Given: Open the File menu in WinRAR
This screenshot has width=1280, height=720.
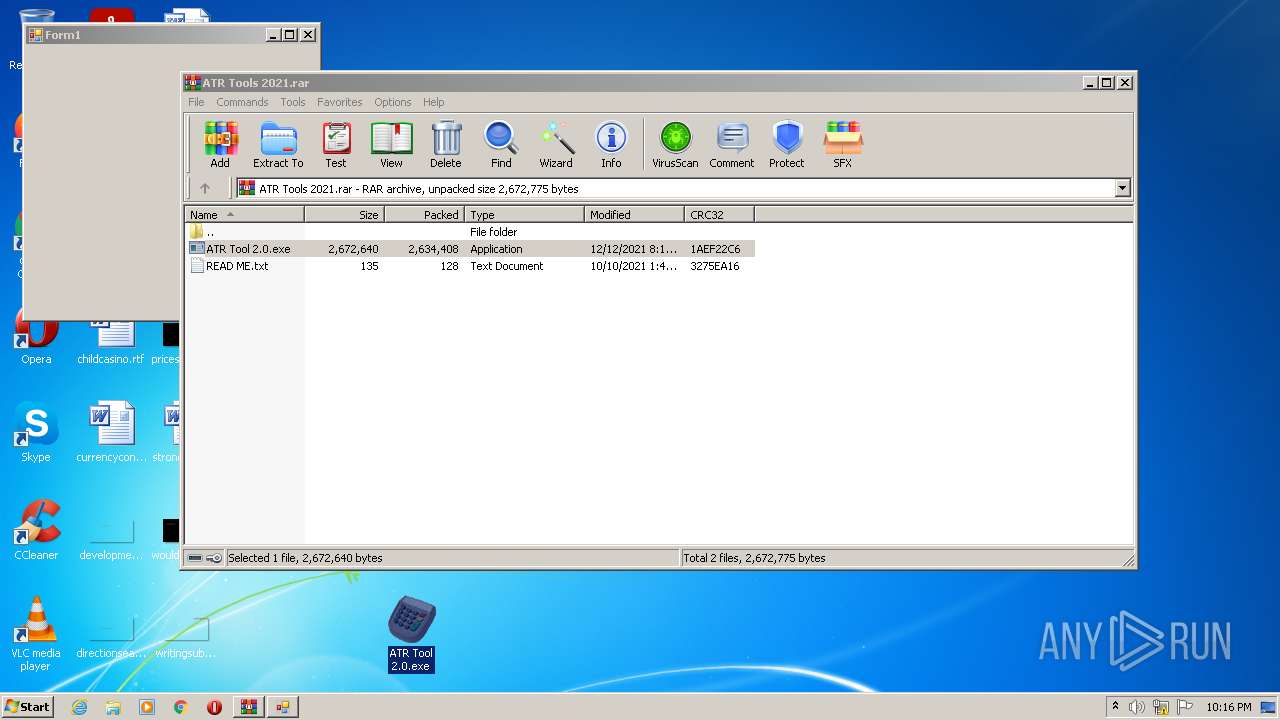Looking at the screenshot, I should [196, 102].
